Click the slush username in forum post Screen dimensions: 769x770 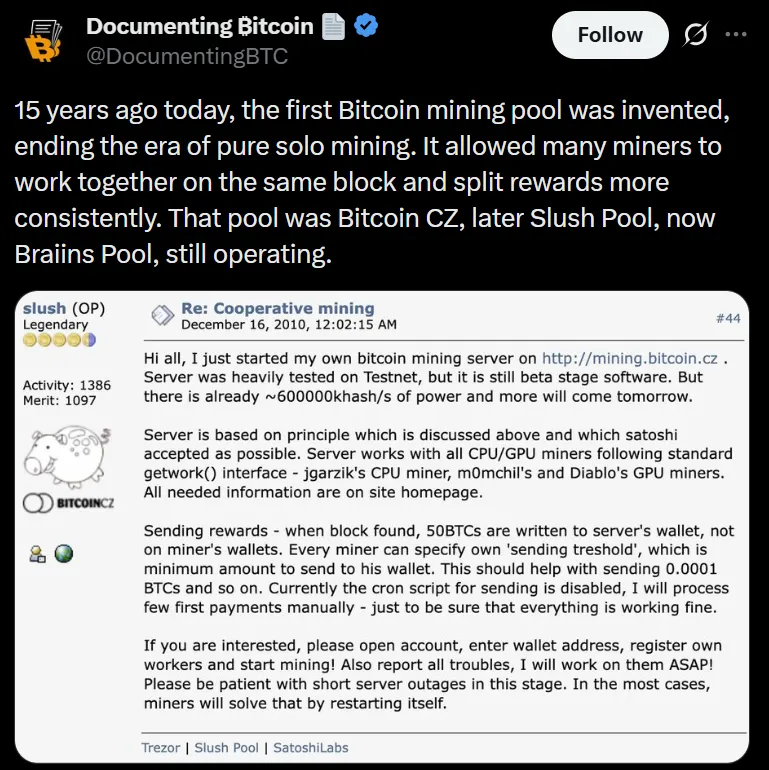[44, 309]
